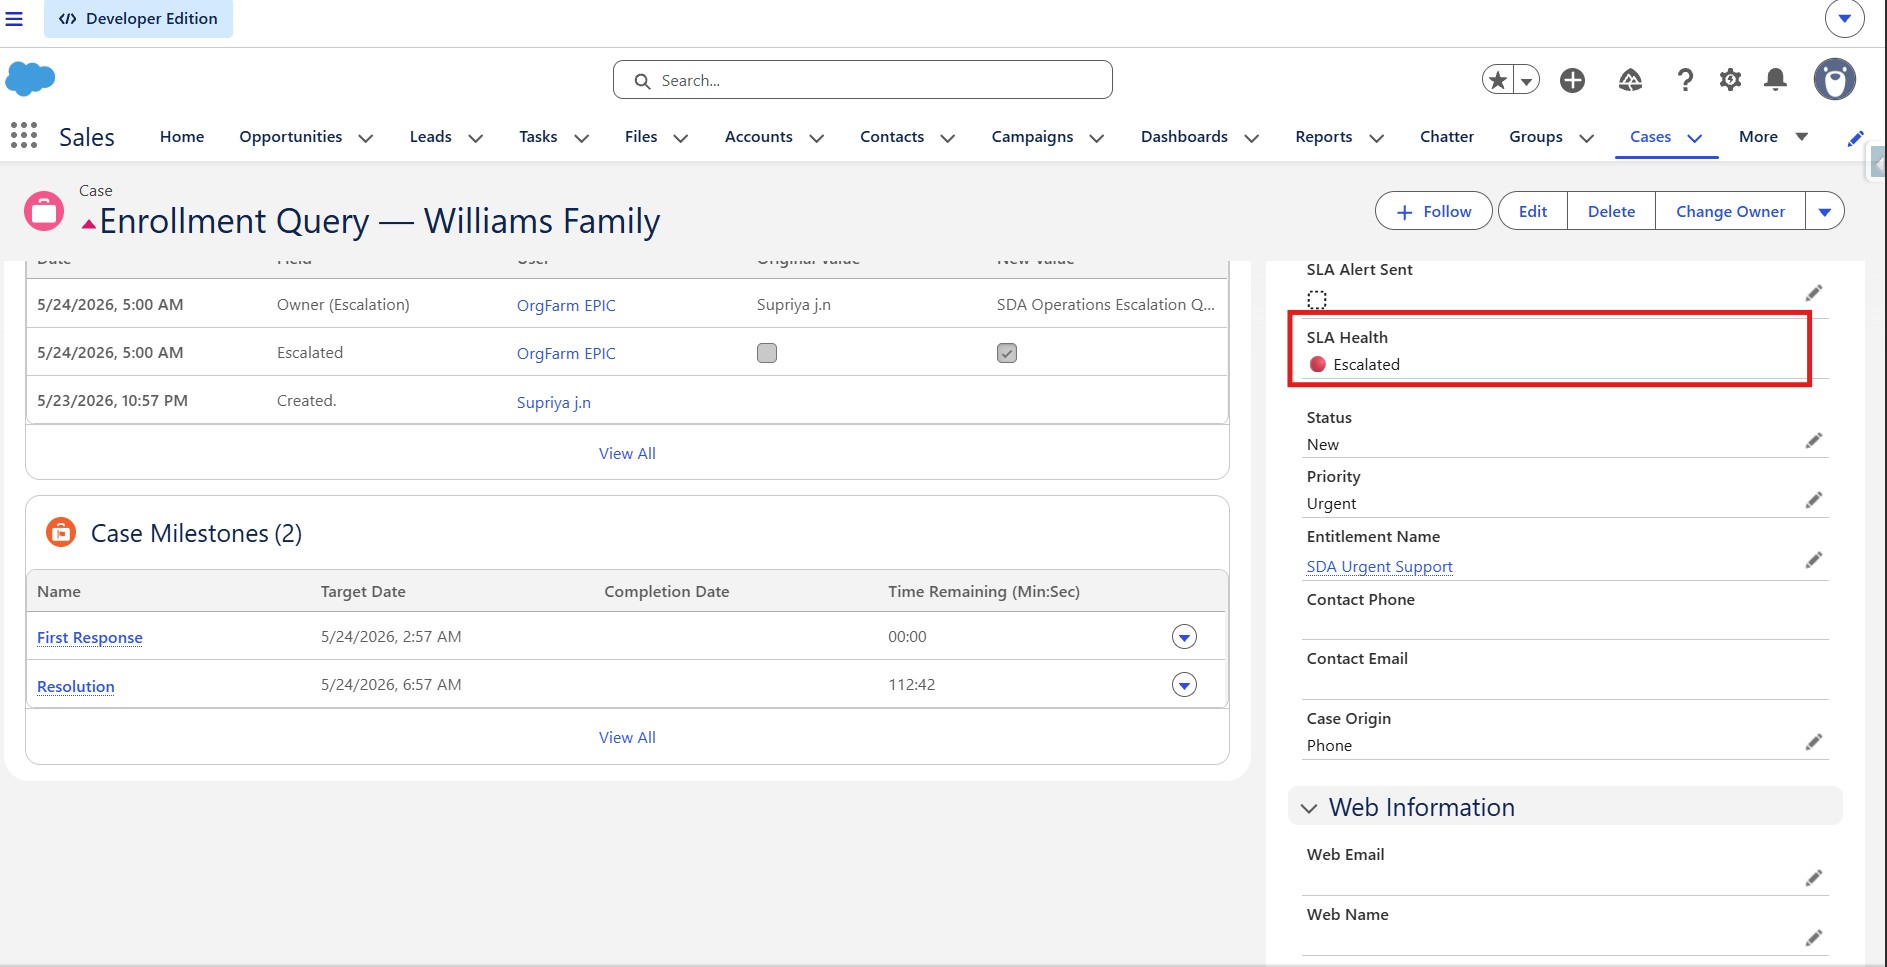
Task: Go to the Home tab
Action: click(182, 137)
